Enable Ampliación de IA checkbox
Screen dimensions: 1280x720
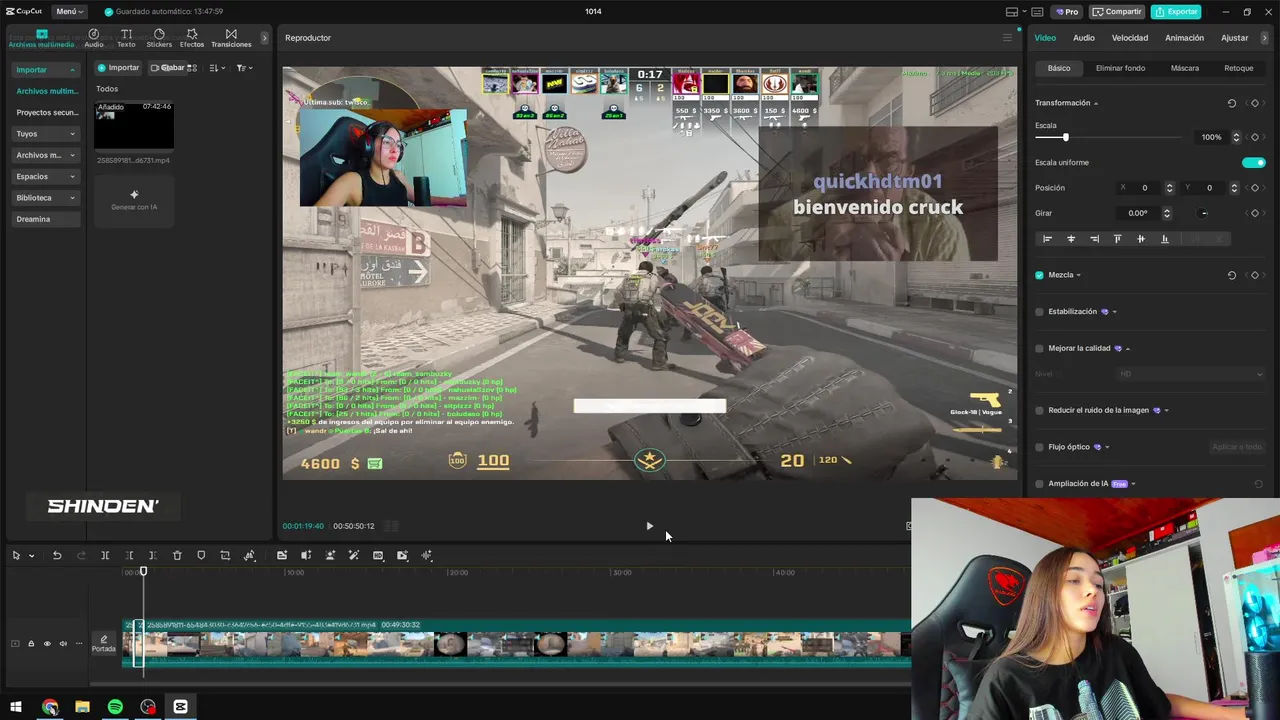click(x=1039, y=484)
